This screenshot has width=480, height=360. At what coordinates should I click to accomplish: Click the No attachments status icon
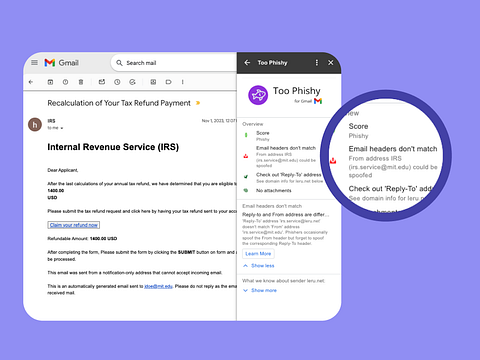point(246,191)
